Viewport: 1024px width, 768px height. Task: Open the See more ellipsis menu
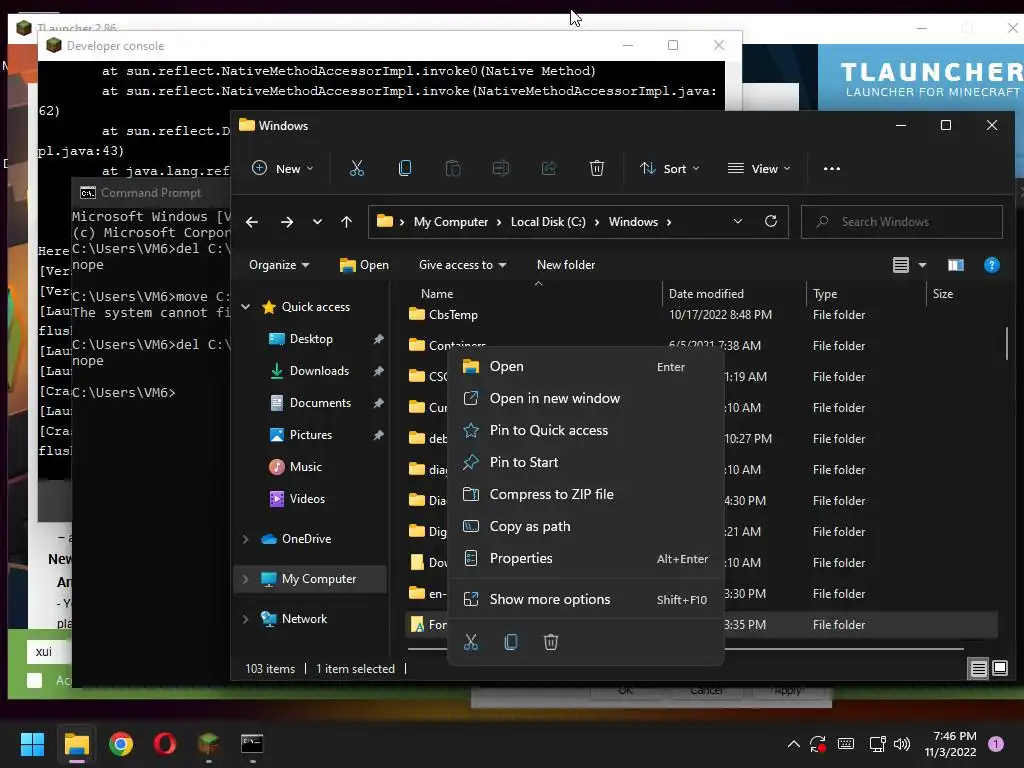pyautogui.click(x=831, y=168)
